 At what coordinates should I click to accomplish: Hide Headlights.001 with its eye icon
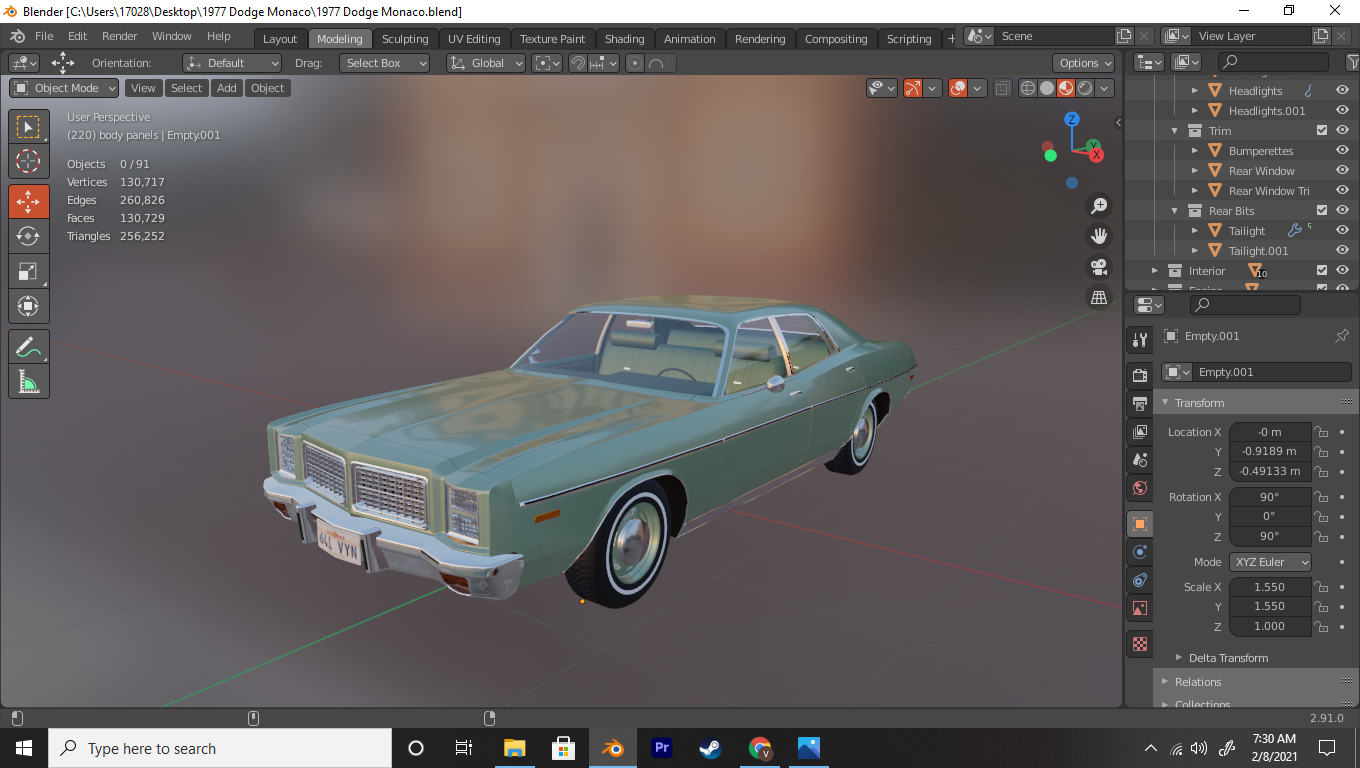click(x=1342, y=111)
